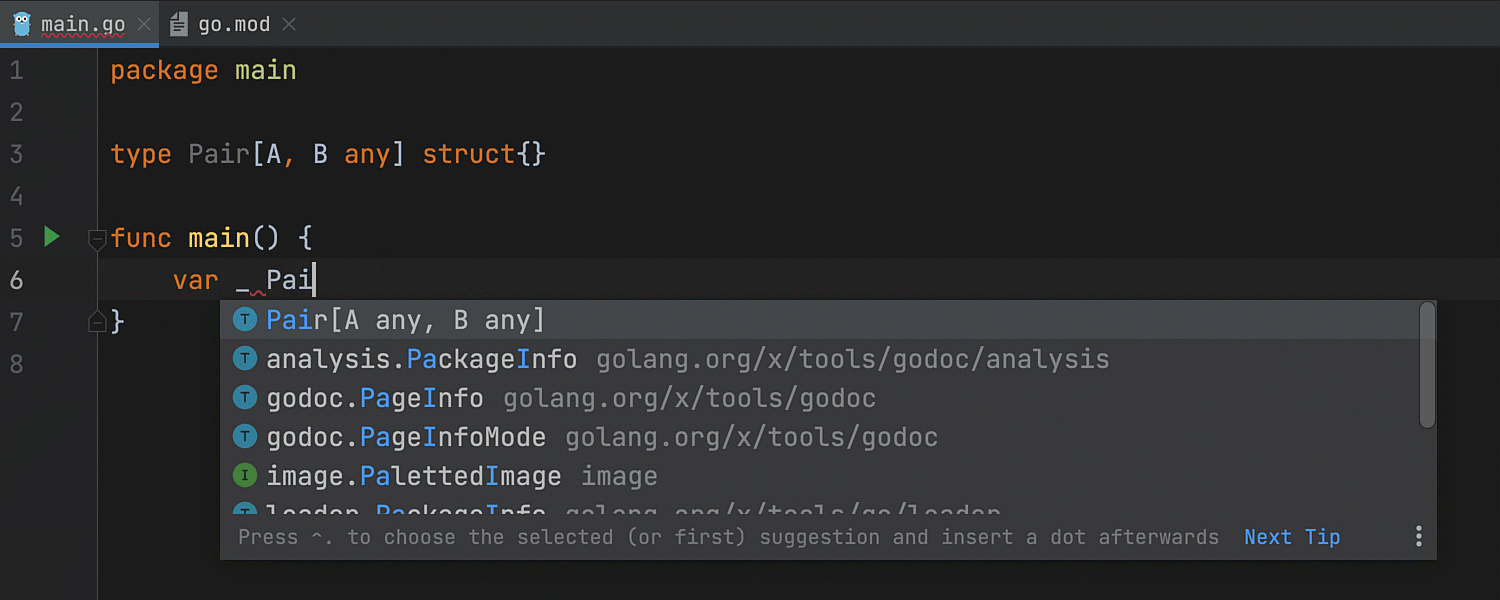Close the go.mod tab
This screenshot has height=600, width=1500.
[x=289, y=24]
